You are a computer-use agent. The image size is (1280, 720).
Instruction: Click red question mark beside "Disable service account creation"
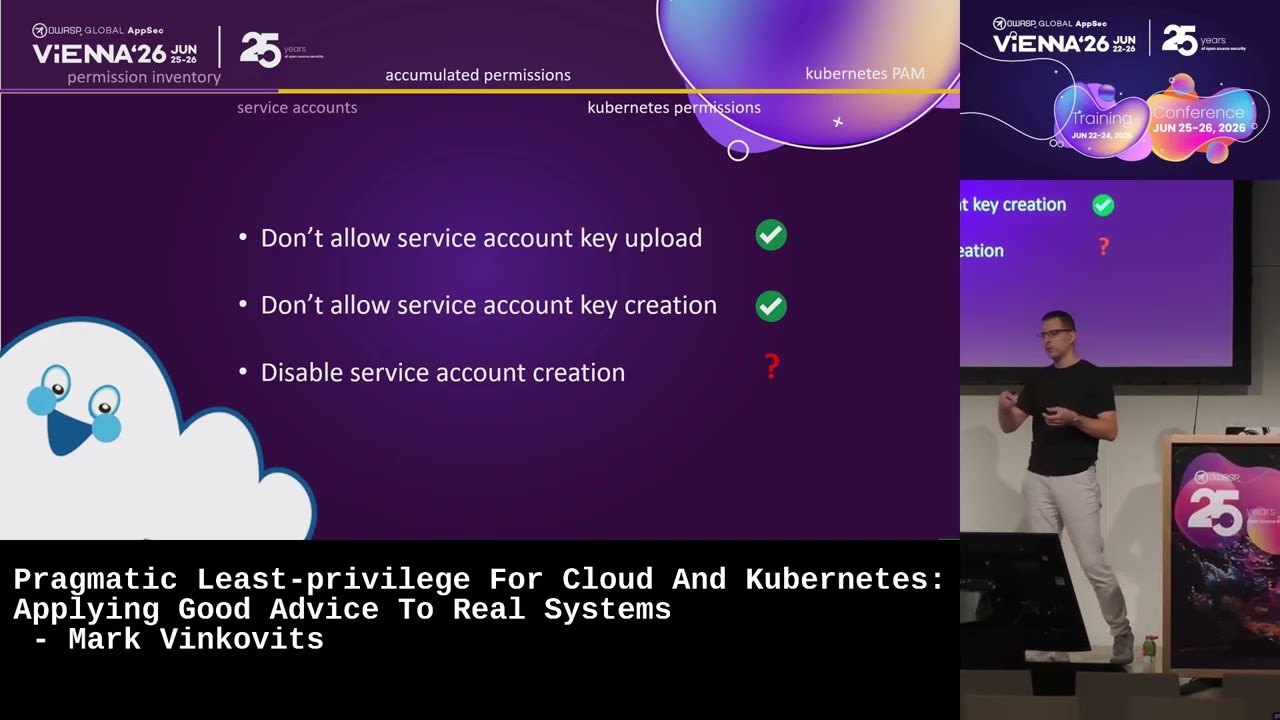point(771,367)
